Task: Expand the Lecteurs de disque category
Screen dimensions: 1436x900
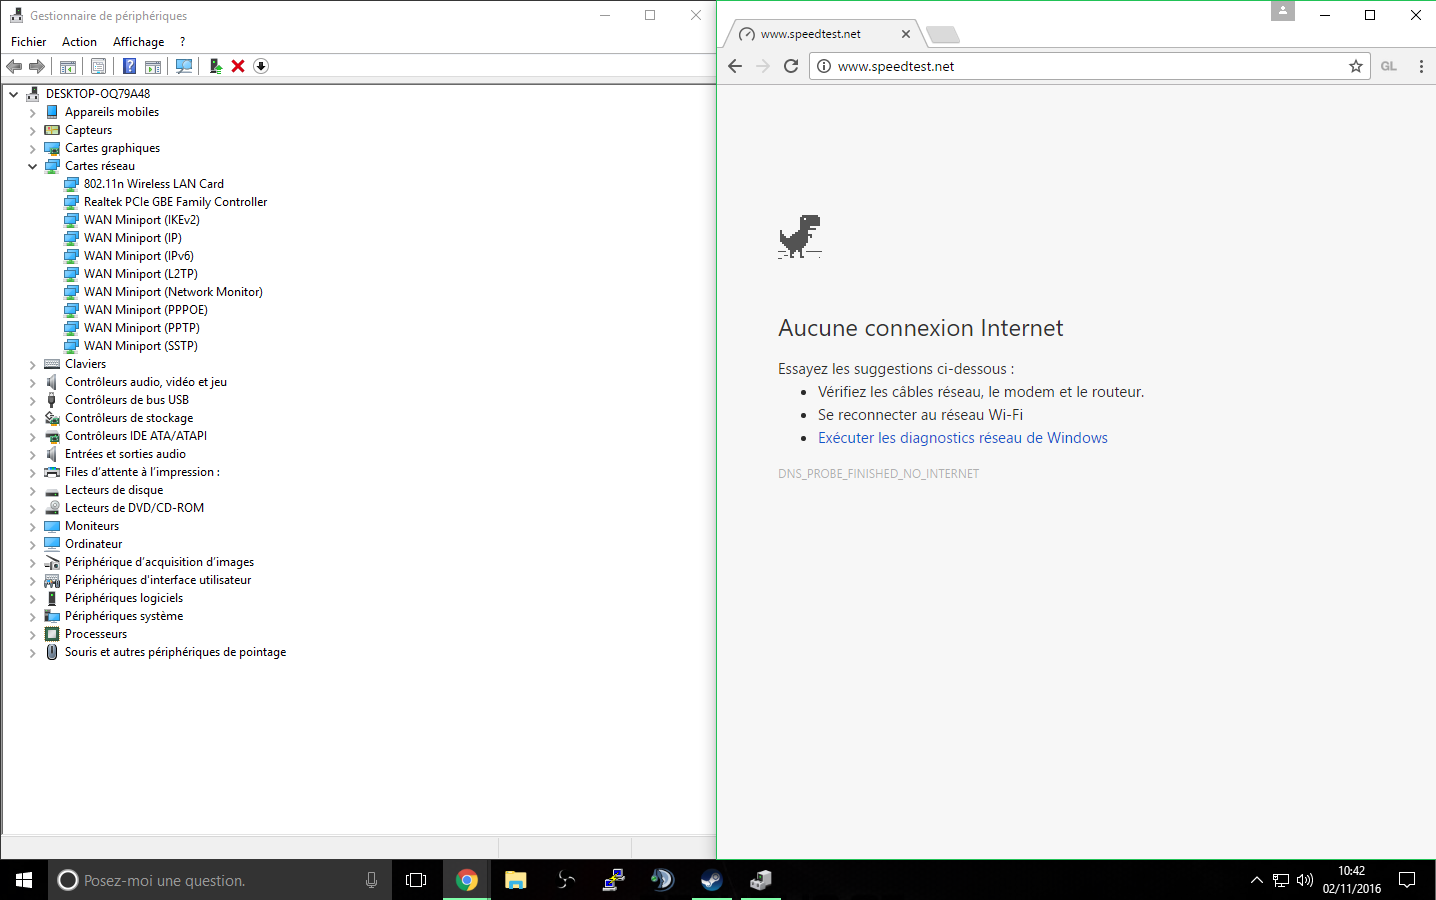Action: [x=33, y=490]
